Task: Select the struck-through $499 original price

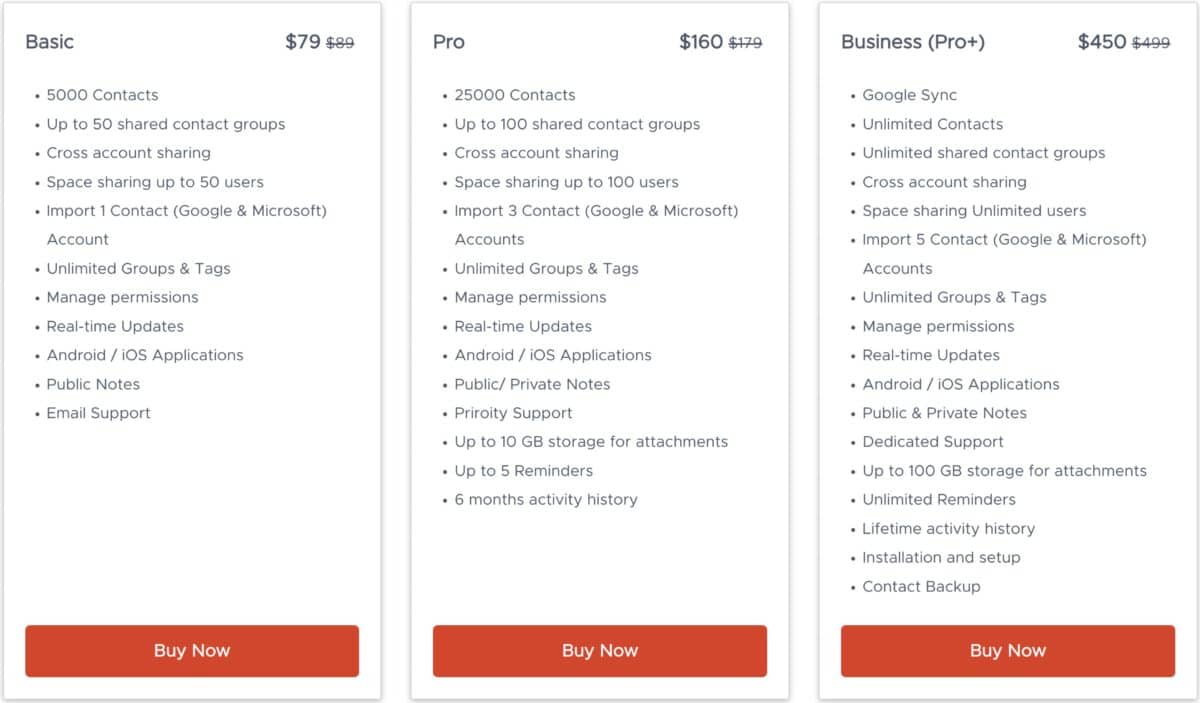Action: pyautogui.click(x=1150, y=43)
